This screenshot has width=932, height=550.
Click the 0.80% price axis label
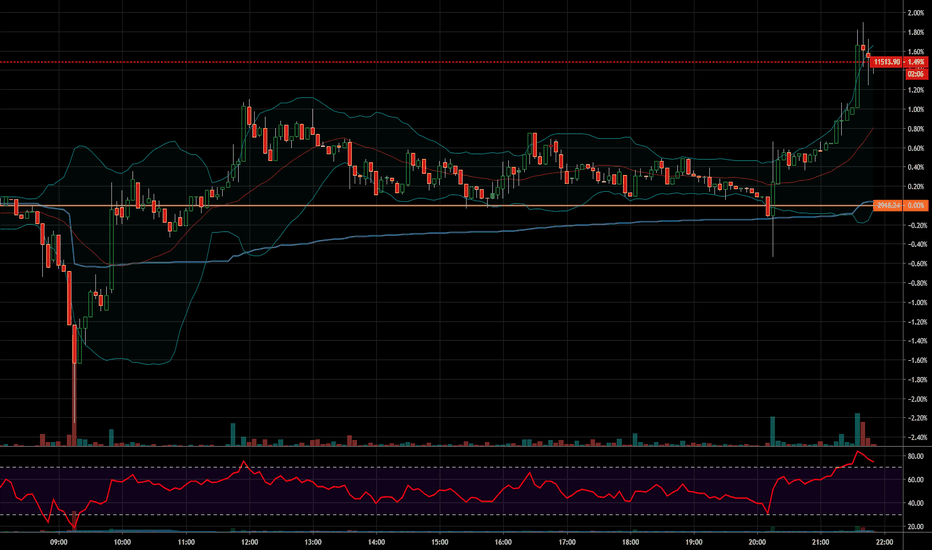tap(915, 129)
